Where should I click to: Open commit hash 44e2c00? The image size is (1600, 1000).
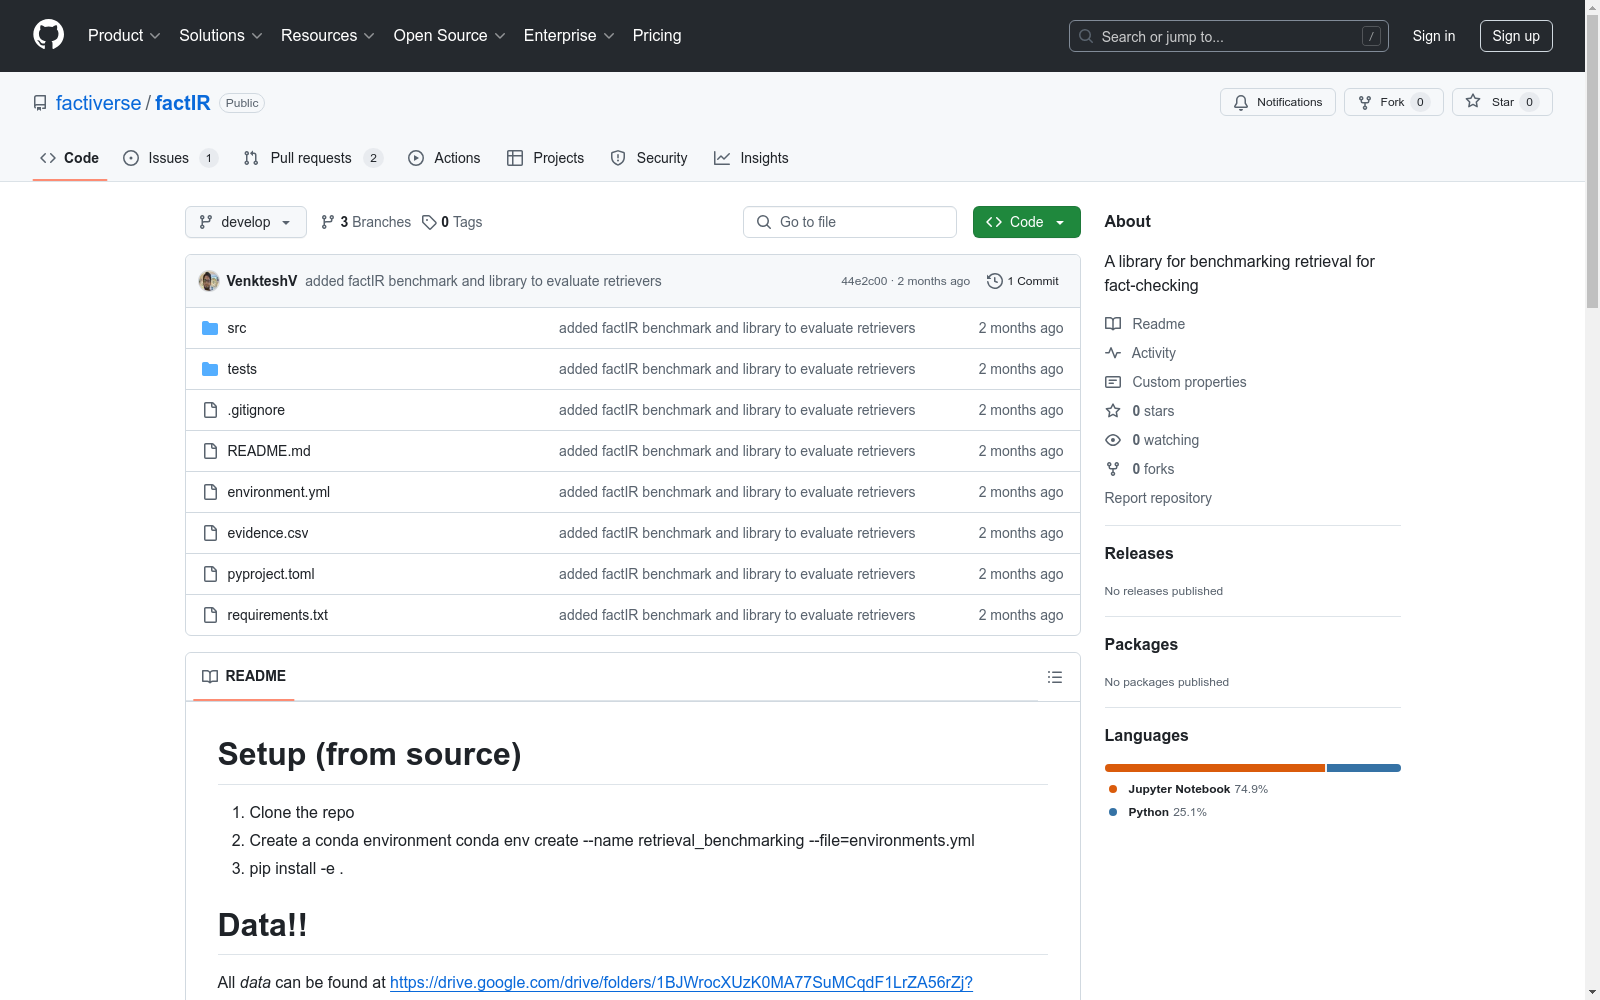click(864, 281)
